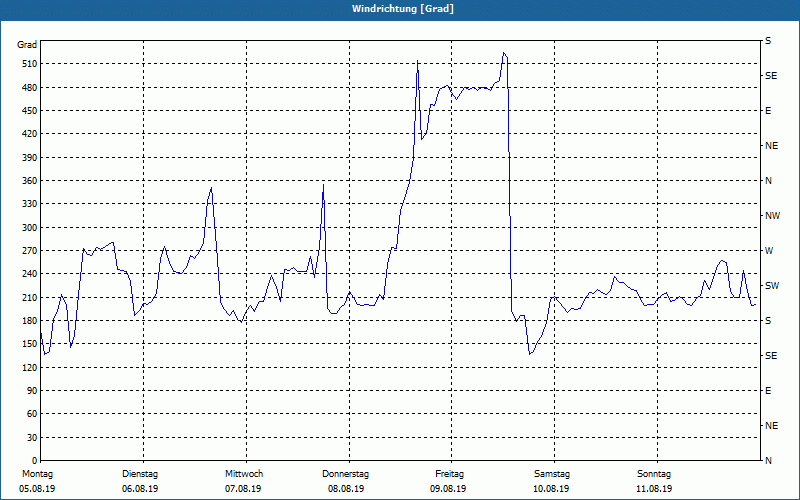Click the date 11.08.19
Screen dimensions: 800x500
[x=654, y=489]
